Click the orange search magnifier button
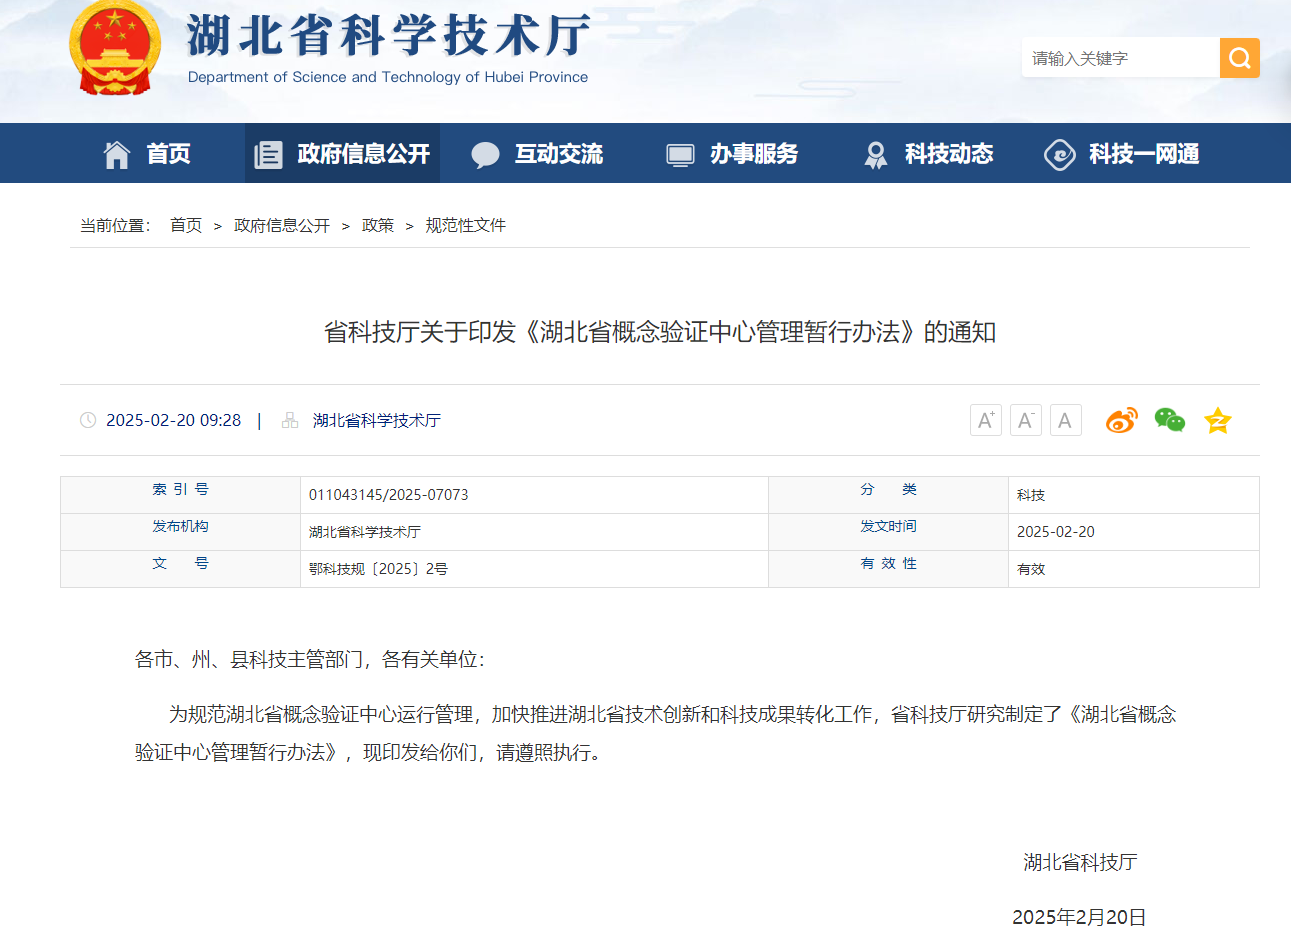The width and height of the screenshot is (1291, 929). 1239,58
